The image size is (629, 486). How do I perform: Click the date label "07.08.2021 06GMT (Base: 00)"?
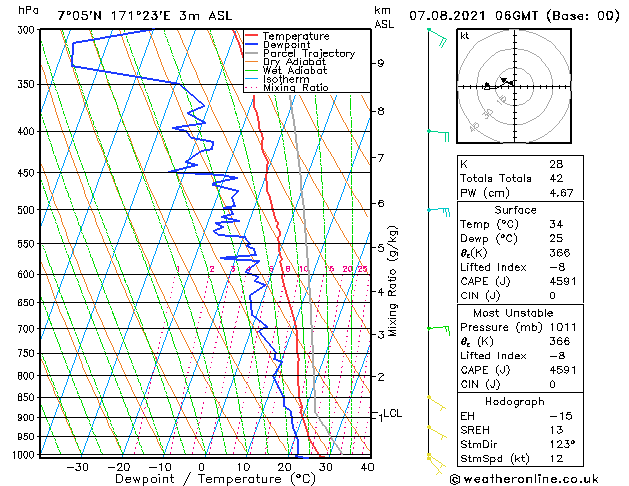click(x=514, y=16)
